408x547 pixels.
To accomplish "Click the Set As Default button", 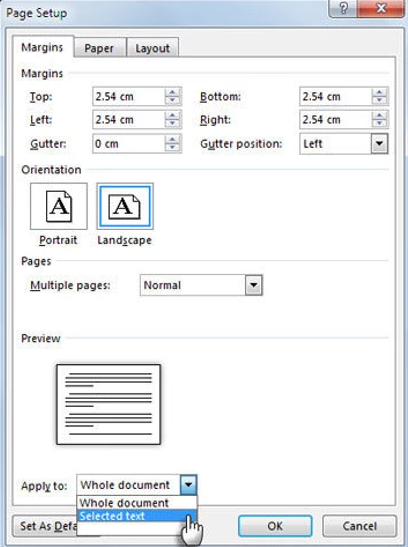I will [x=45, y=526].
